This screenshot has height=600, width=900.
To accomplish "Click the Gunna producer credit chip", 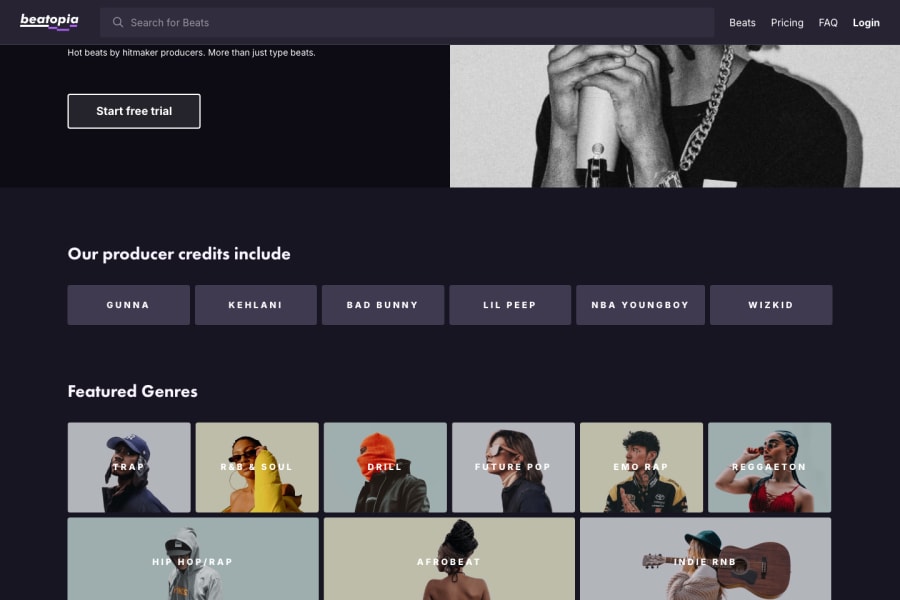I will click(x=128, y=305).
